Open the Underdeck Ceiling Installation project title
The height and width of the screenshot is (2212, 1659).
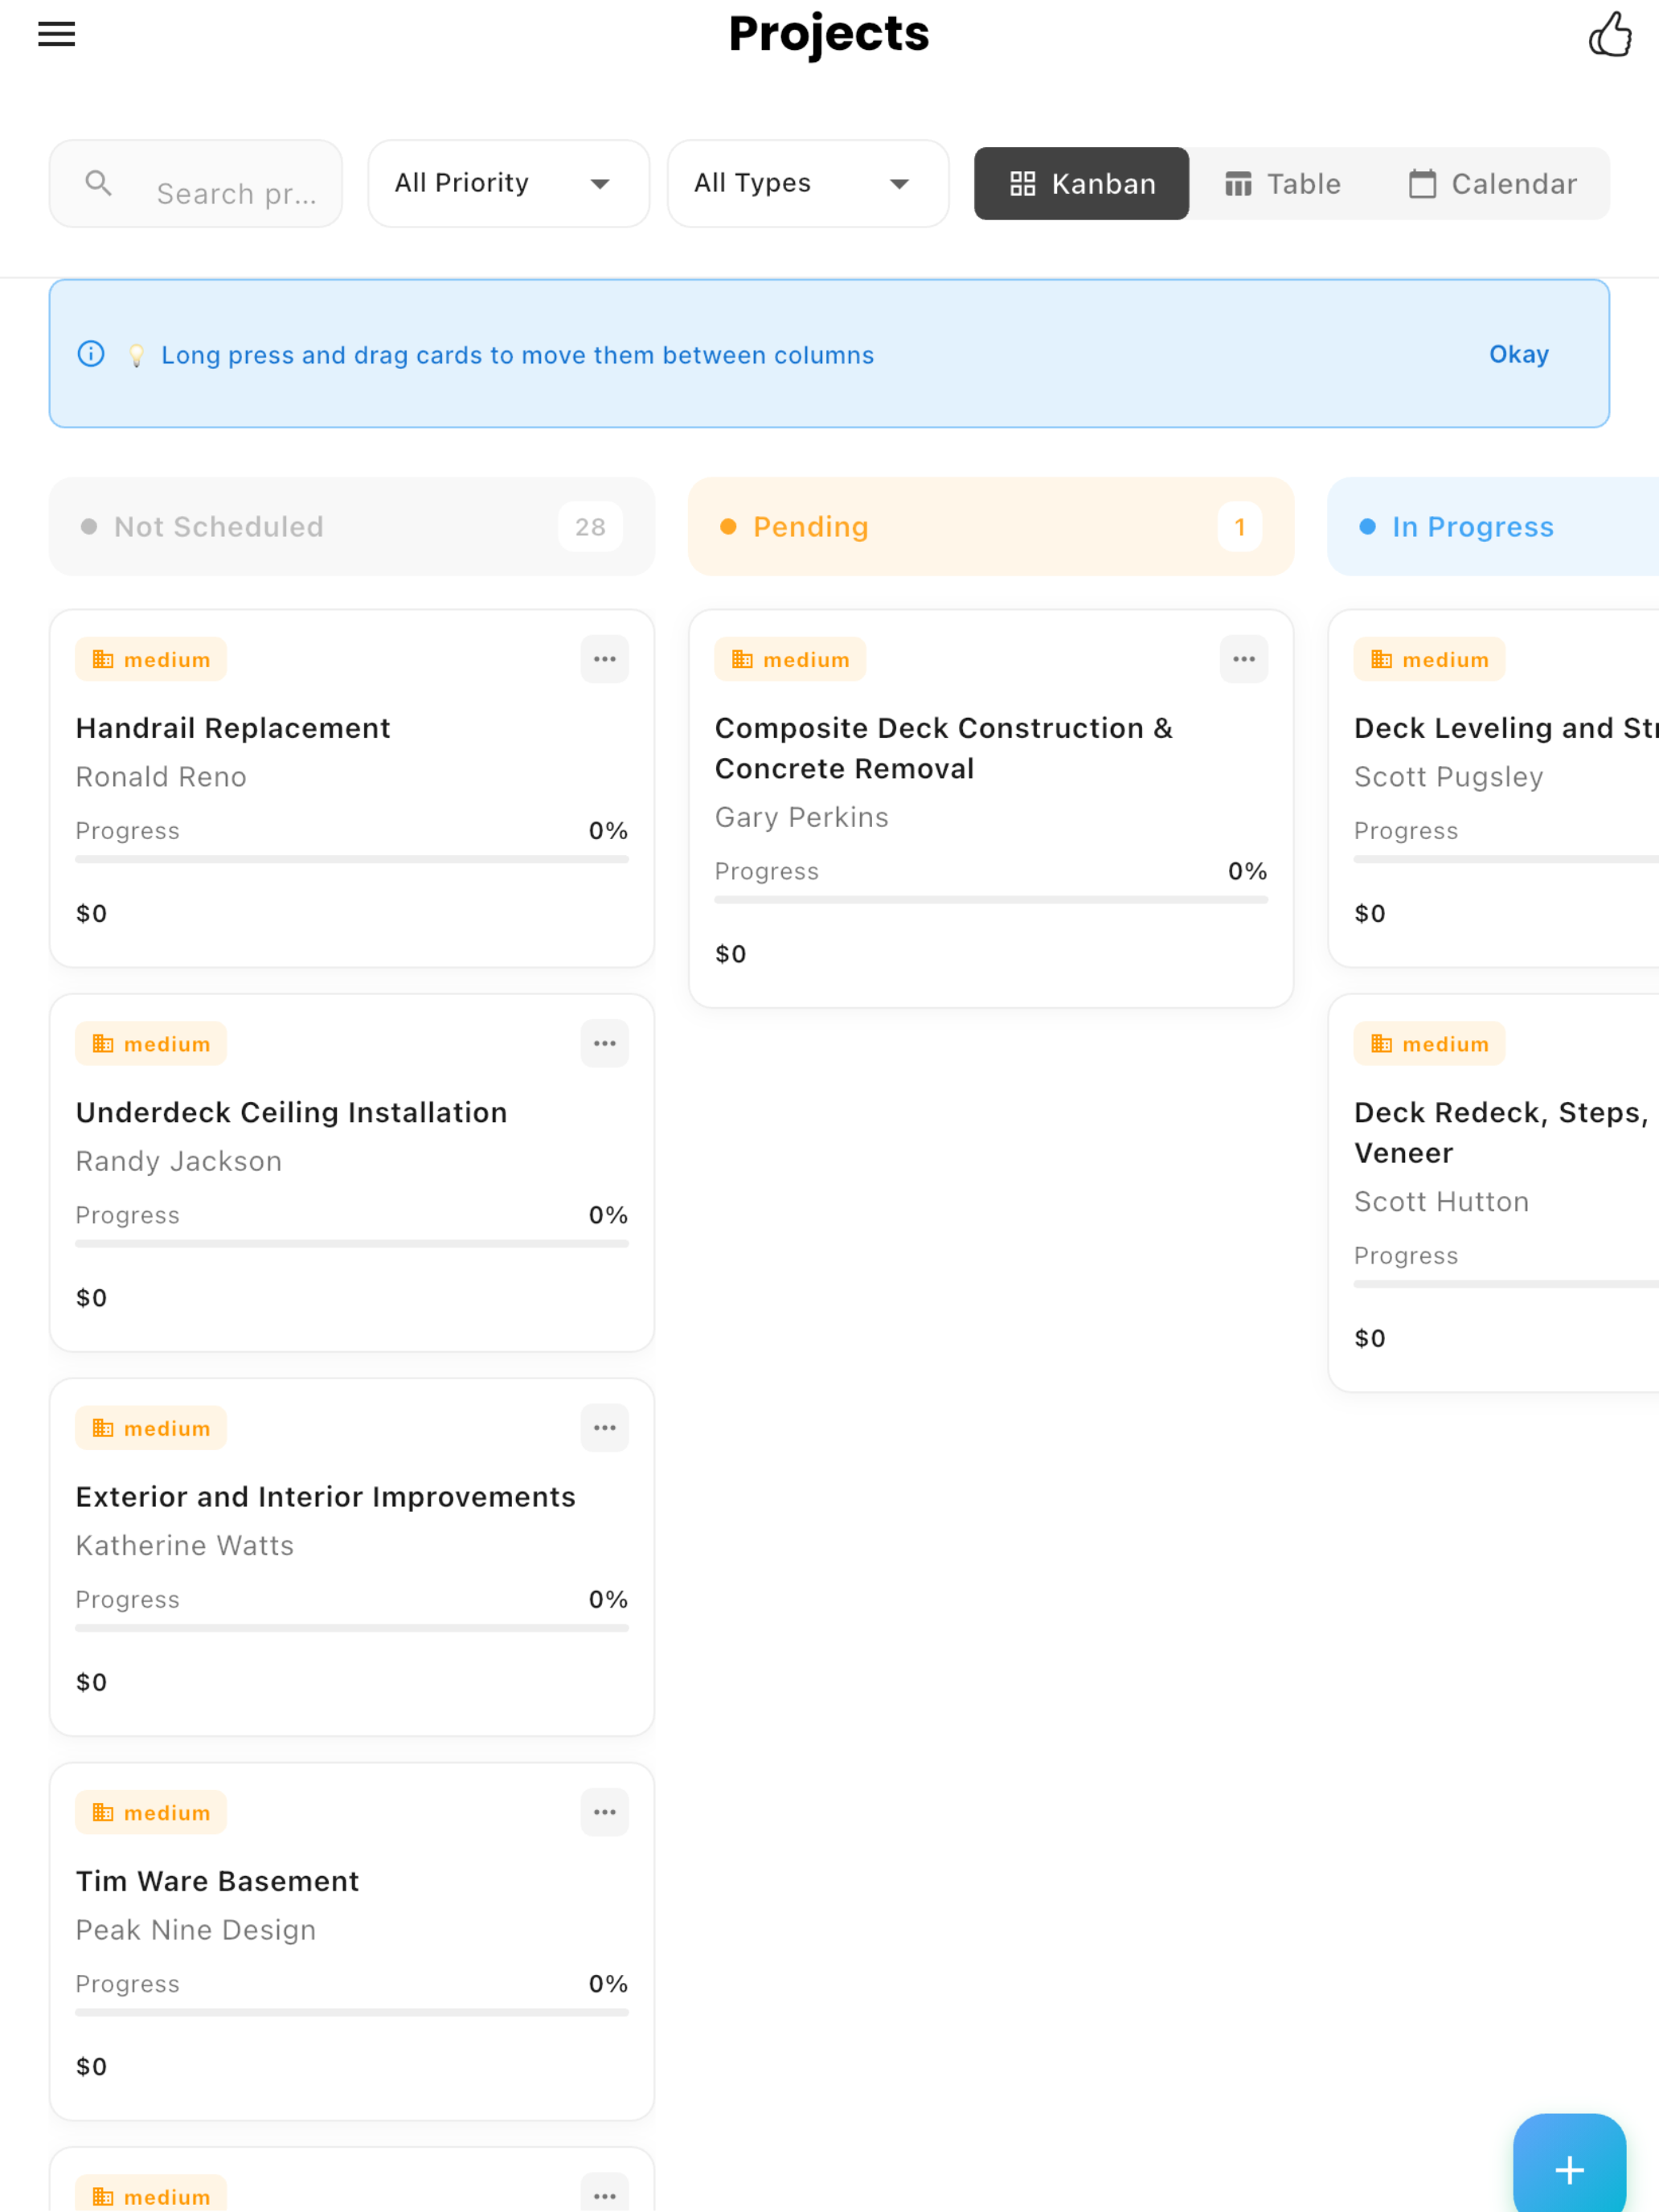pyautogui.click(x=291, y=1112)
